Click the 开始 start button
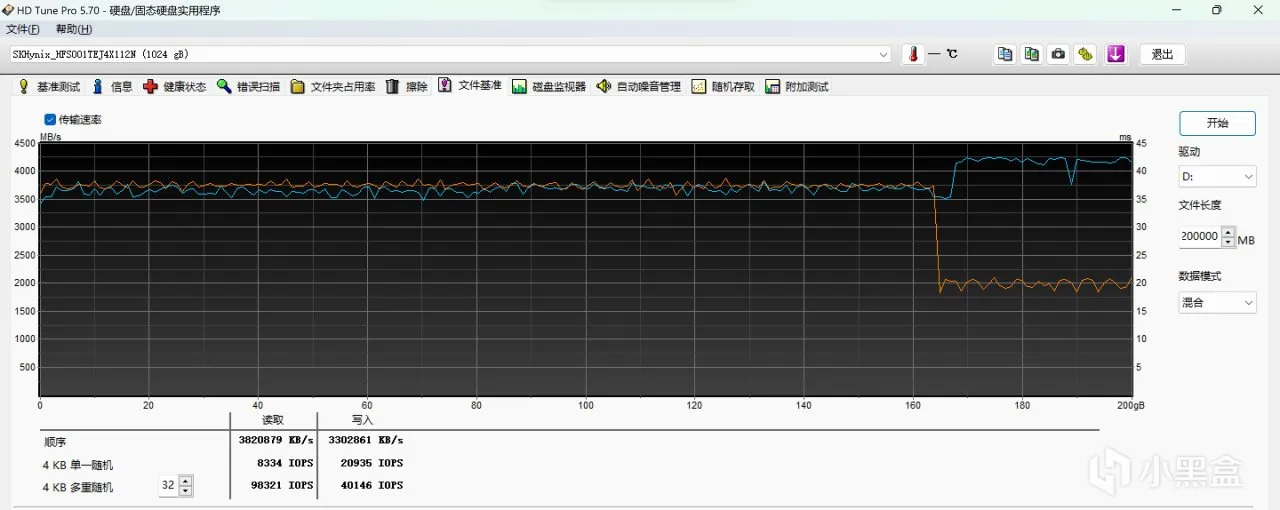 pyautogui.click(x=1217, y=123)
